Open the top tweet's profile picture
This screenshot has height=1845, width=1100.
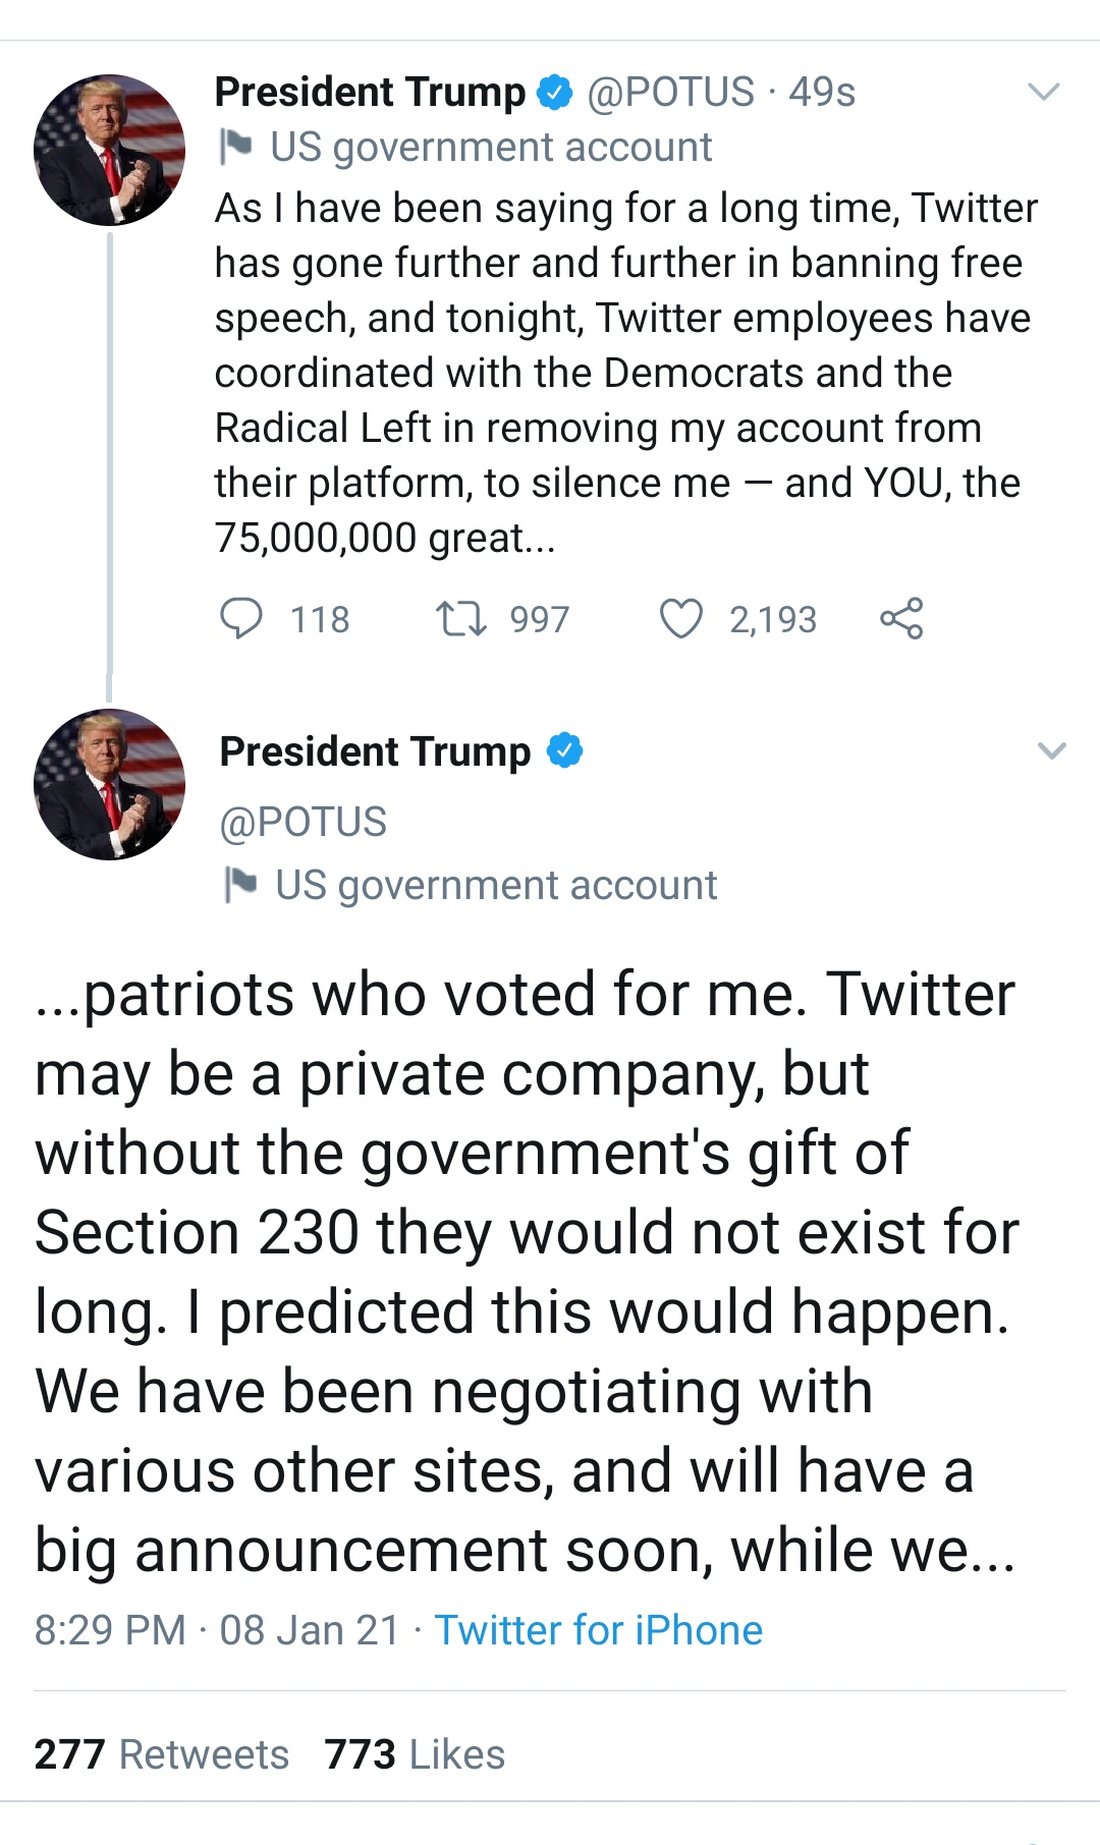[x=109, y=150]
